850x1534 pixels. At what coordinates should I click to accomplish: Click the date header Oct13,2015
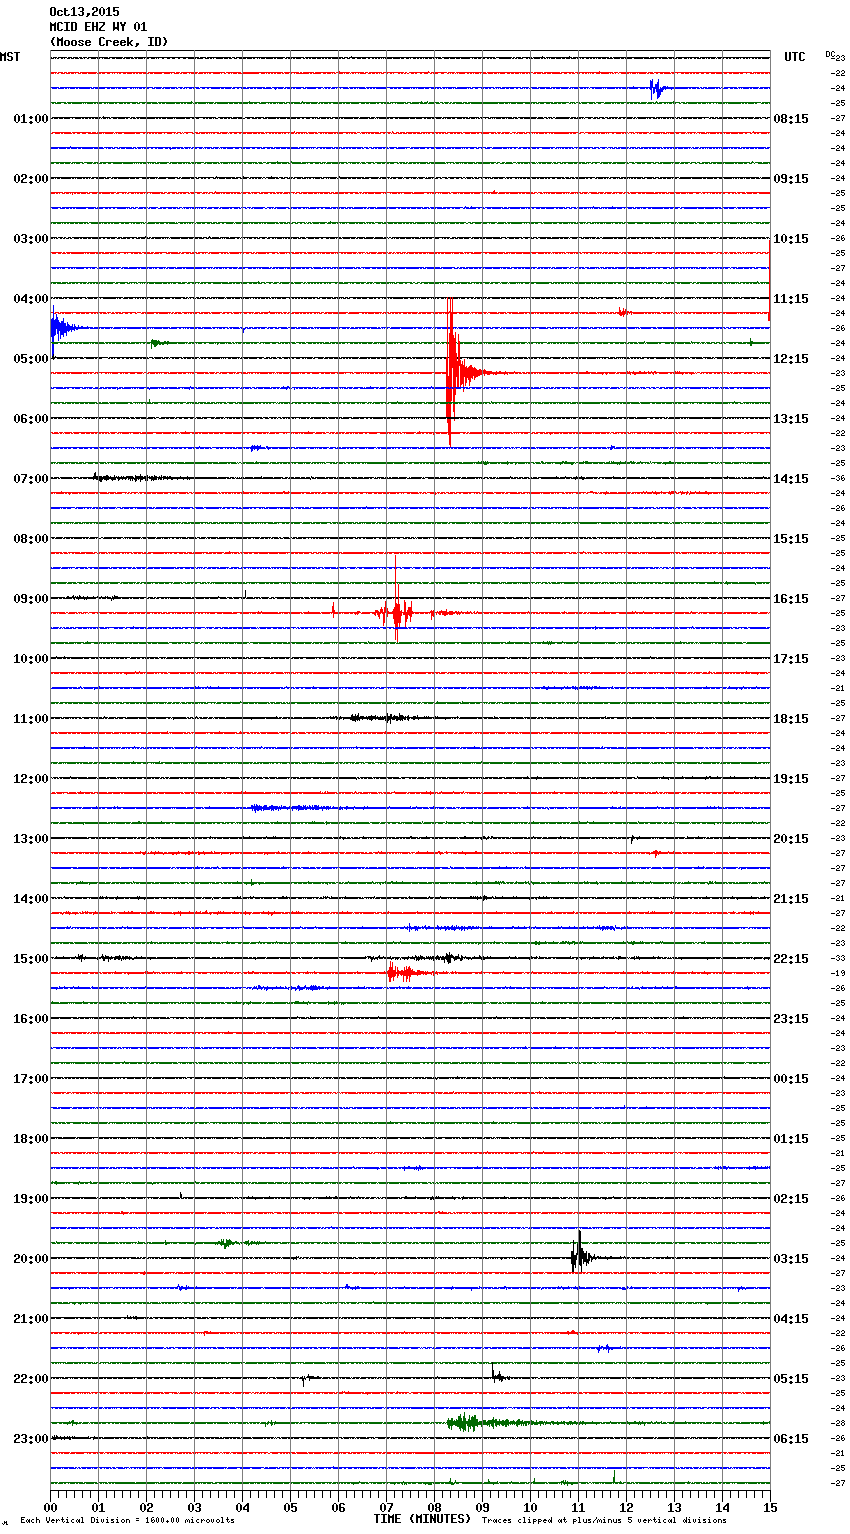(x=84, y=12)
